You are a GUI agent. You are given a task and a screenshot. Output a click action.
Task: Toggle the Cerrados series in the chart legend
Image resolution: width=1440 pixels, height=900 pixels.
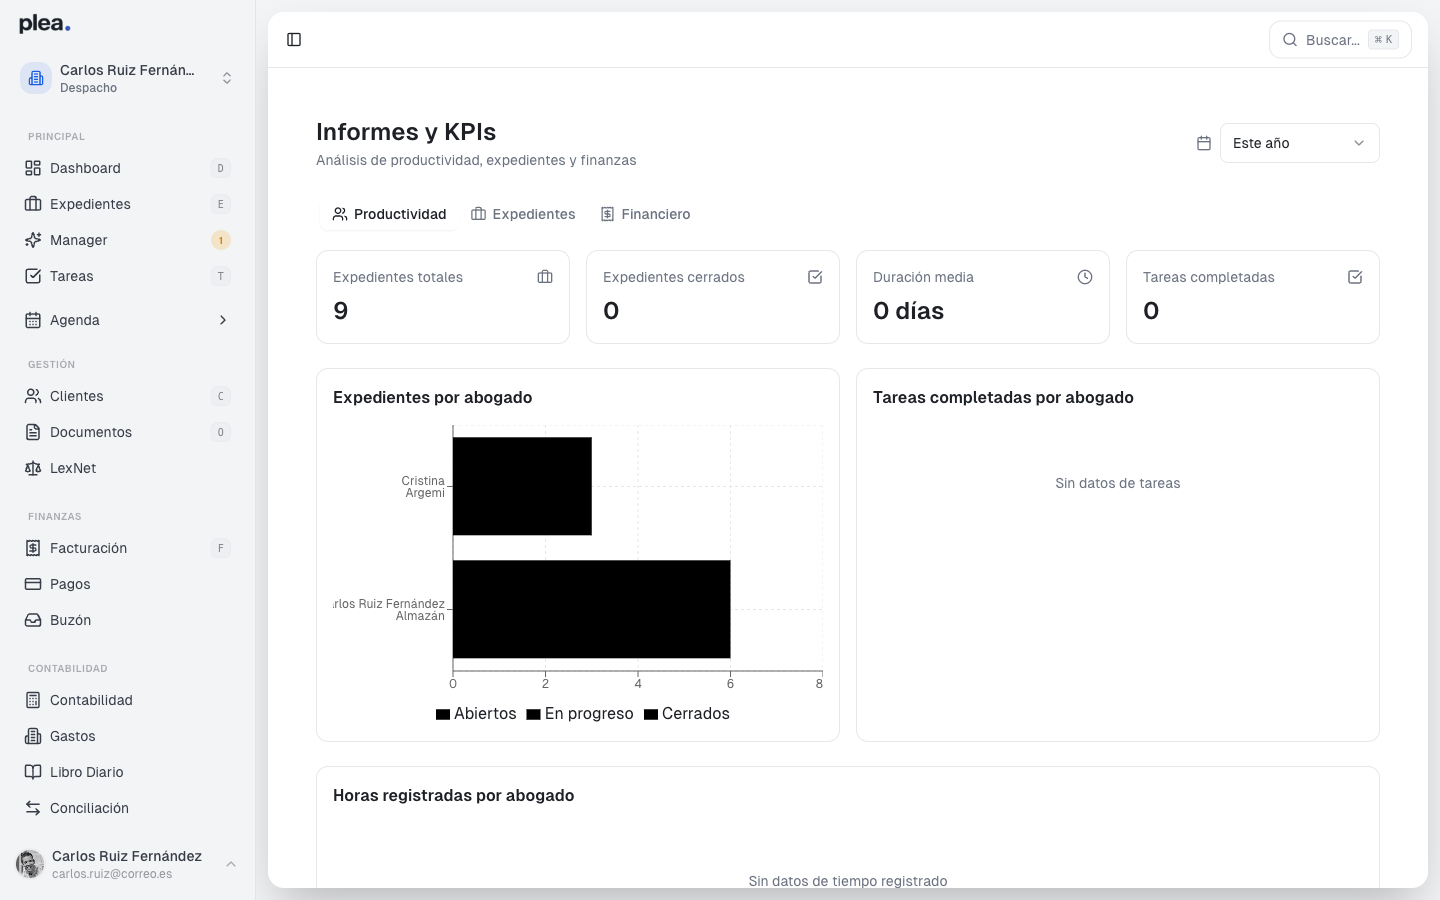pos(687,713)
